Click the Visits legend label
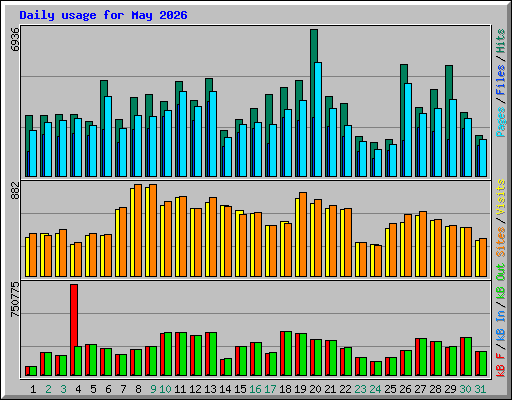Viewport: 512px width, 400px height. coord(501,197)
